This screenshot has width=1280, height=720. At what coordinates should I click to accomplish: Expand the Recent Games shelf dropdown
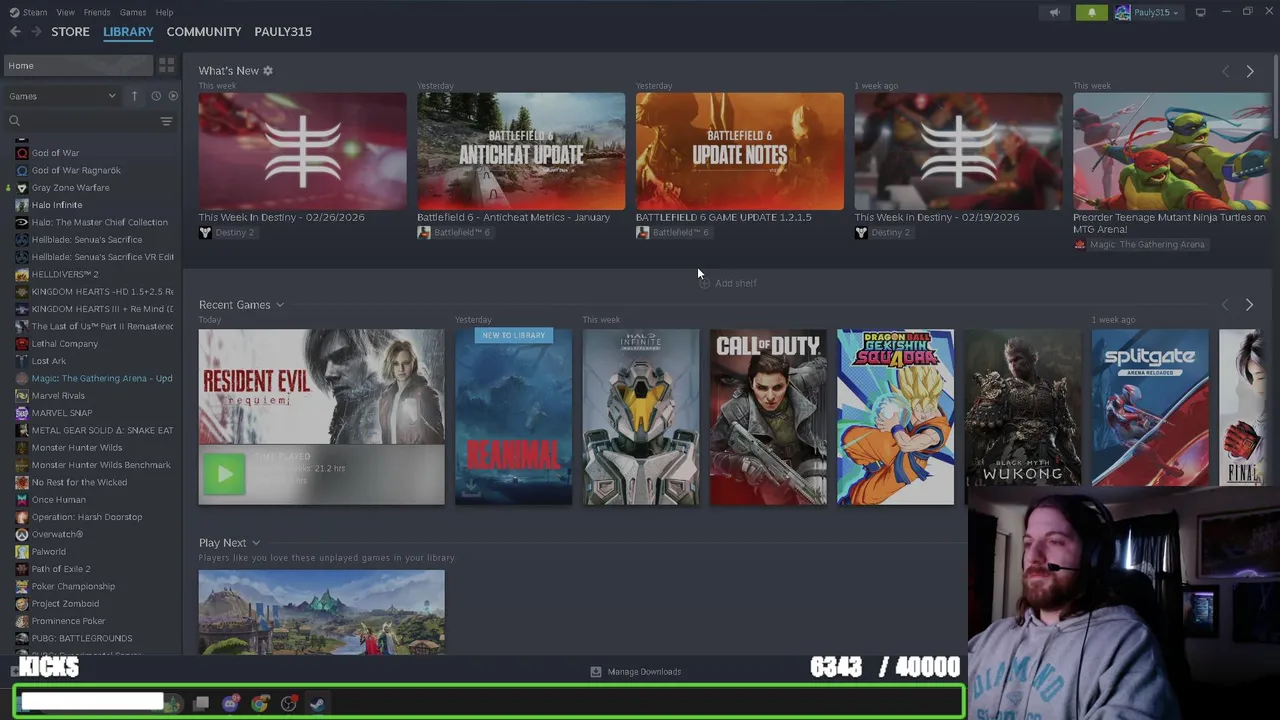[x=280, y=305]
